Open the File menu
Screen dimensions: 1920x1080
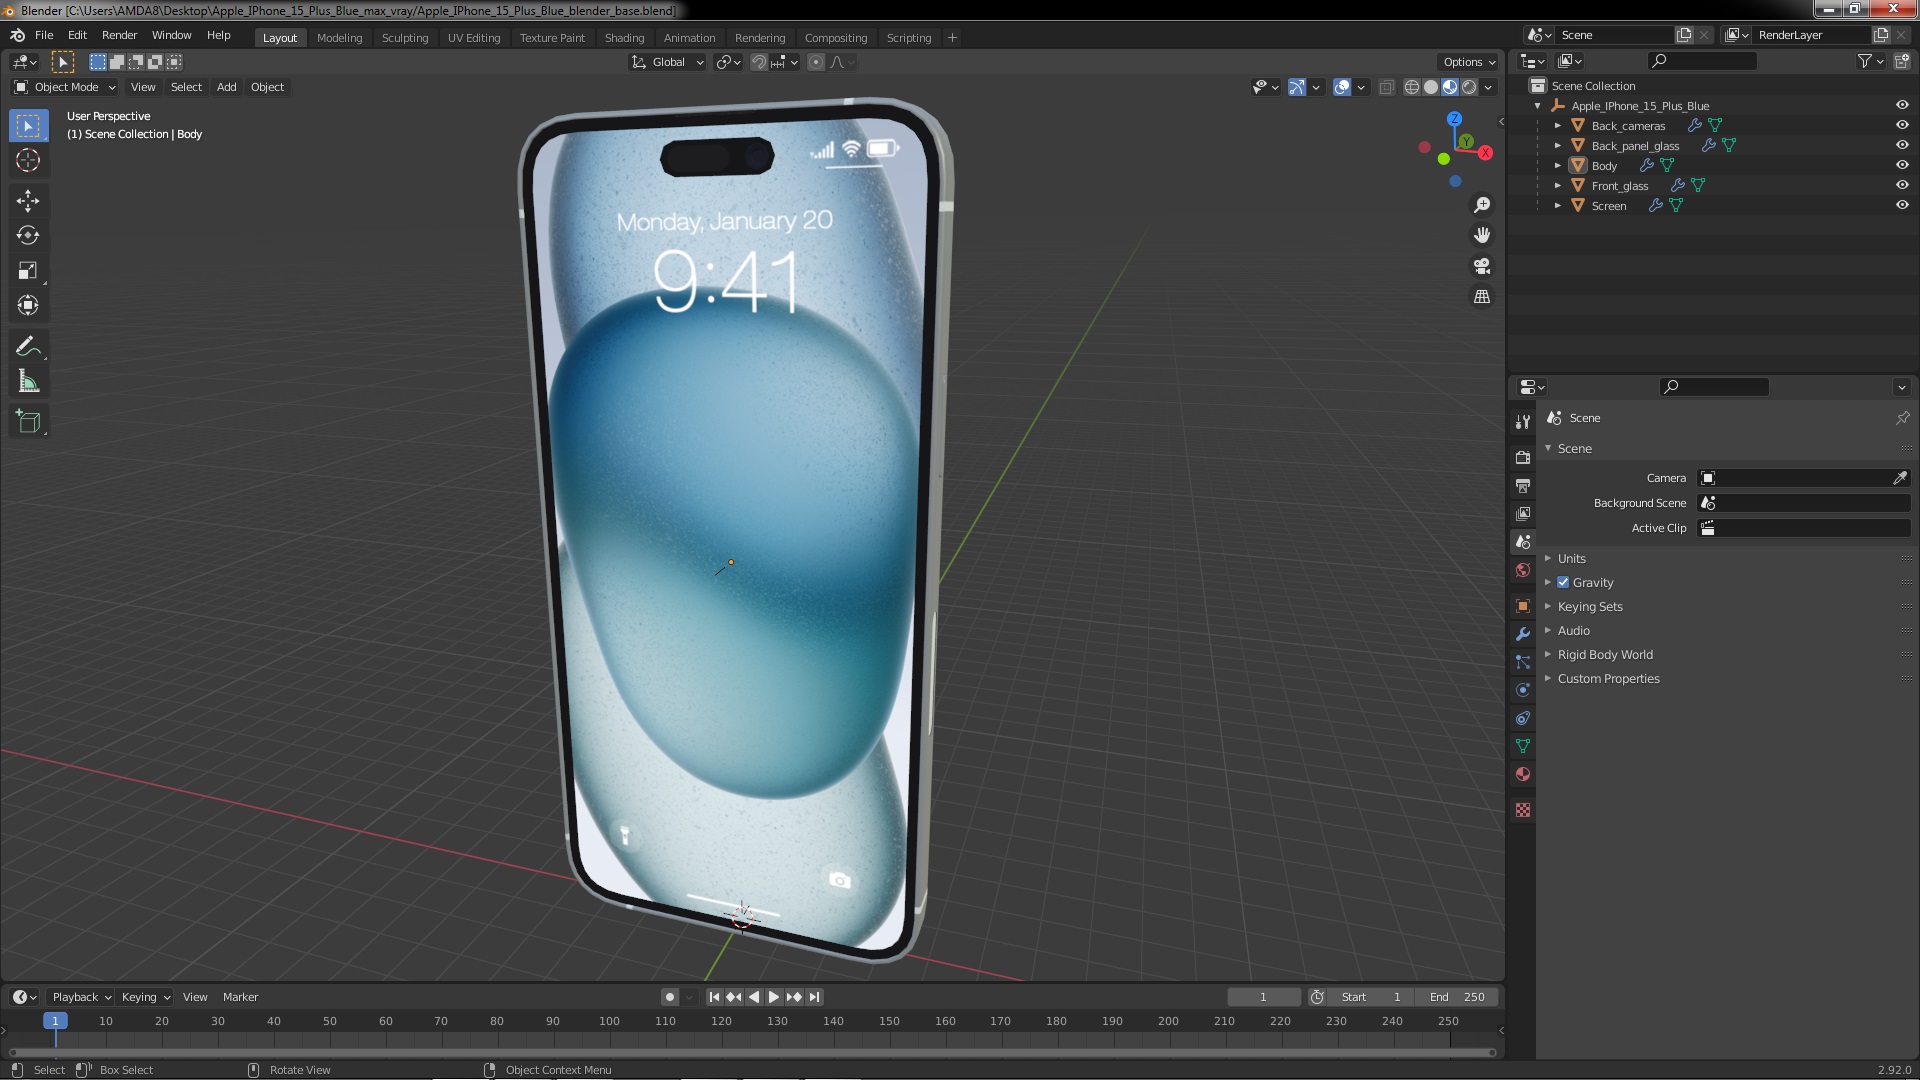pos(44,35)
